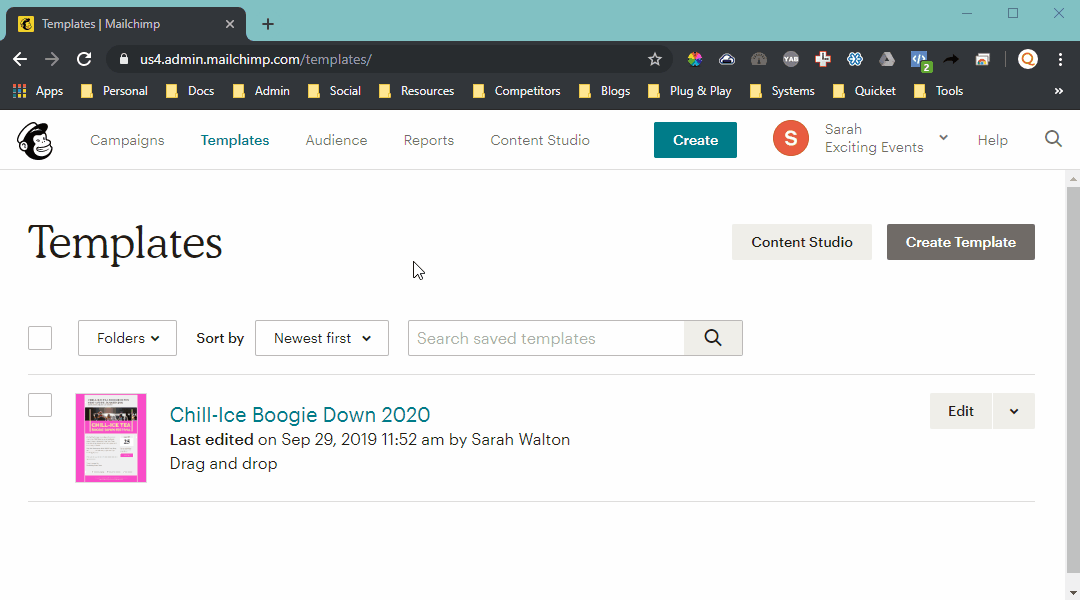The width and height of the screenshot is (1080, 600).
Task: Click the Google Drive extension icon
Action: (x=886, y=59)
